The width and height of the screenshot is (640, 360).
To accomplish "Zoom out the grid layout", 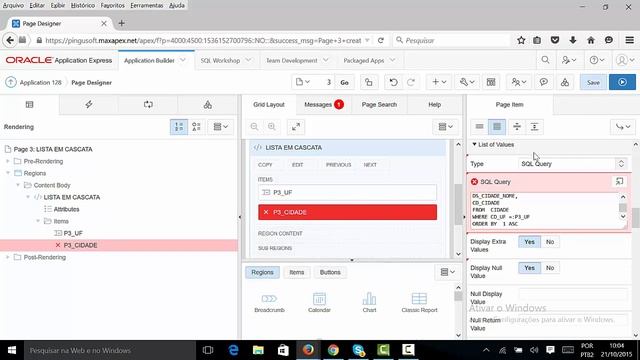I will coord(254,127).
